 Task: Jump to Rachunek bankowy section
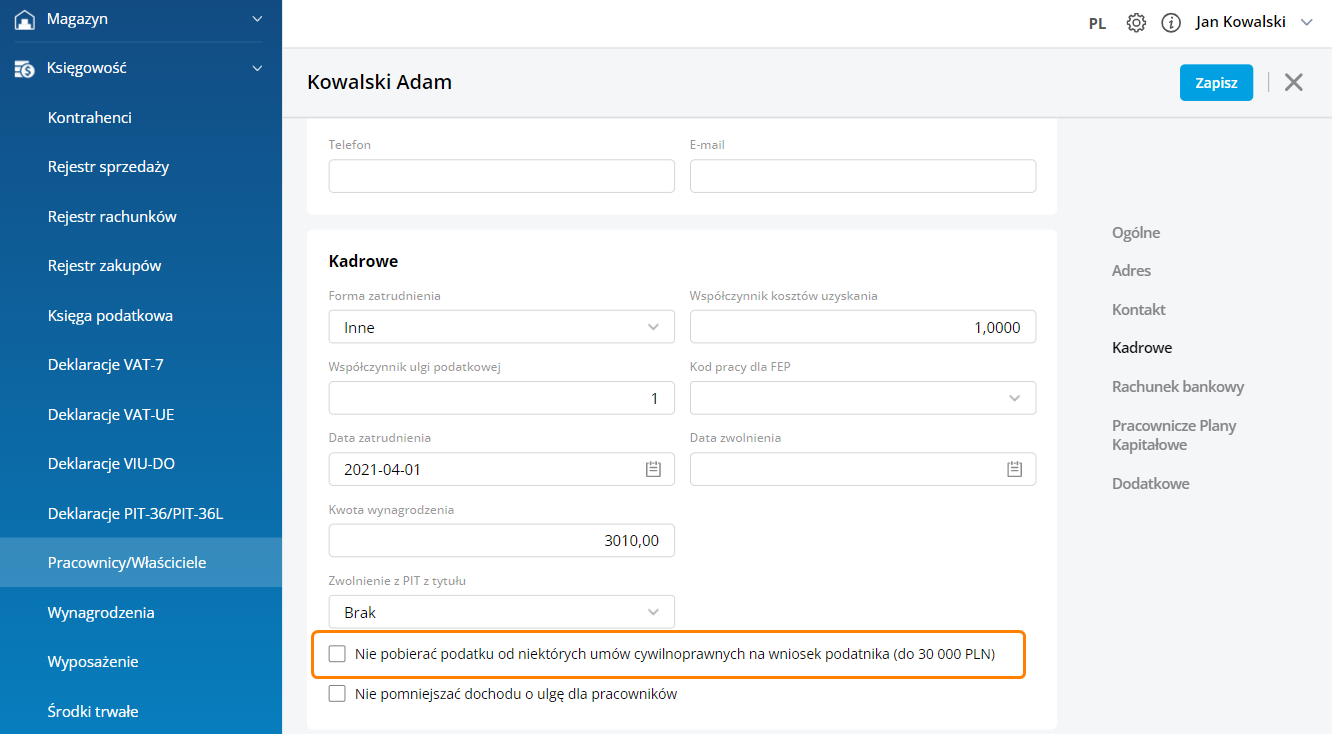coord(1178,387)
